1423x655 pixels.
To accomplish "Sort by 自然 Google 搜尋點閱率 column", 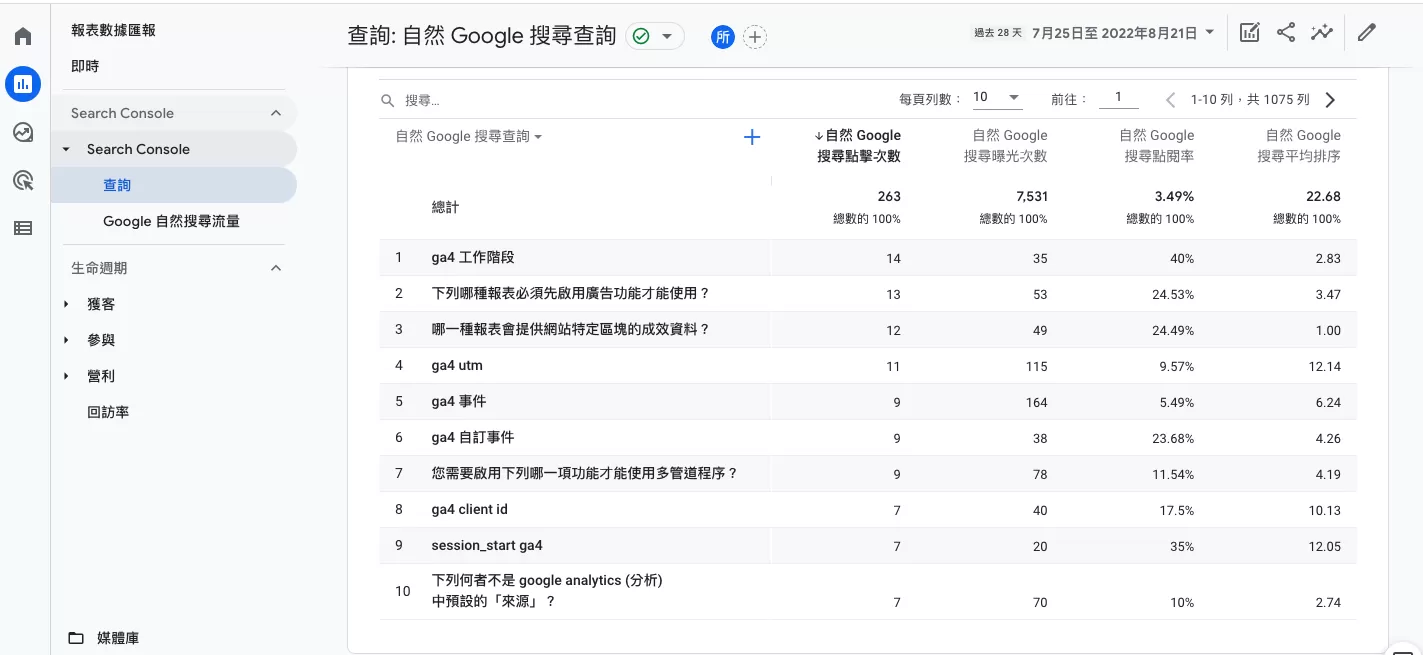I will pyautogui.click(x=1157, y=146).
